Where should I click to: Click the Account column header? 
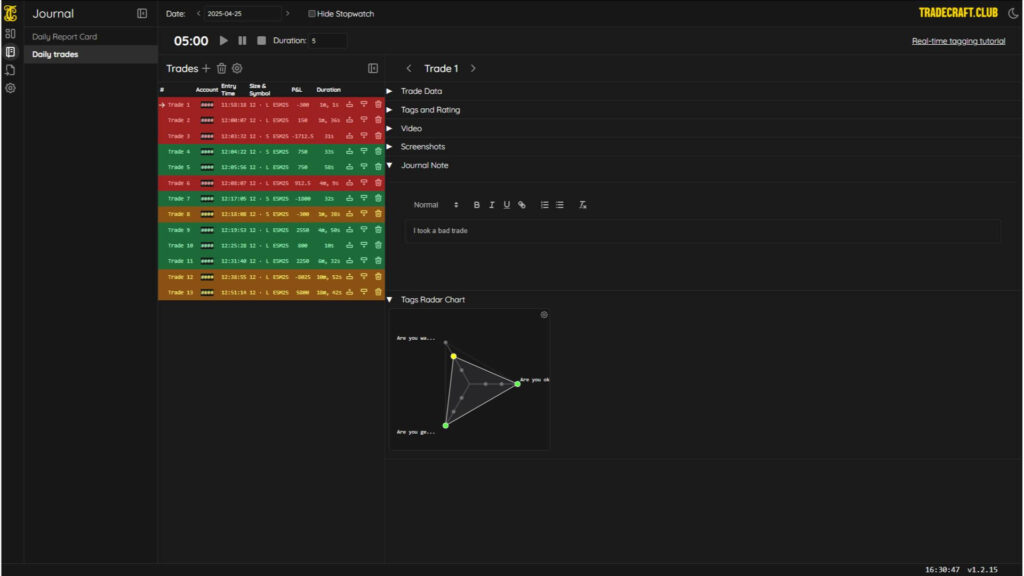coord(206,90)
